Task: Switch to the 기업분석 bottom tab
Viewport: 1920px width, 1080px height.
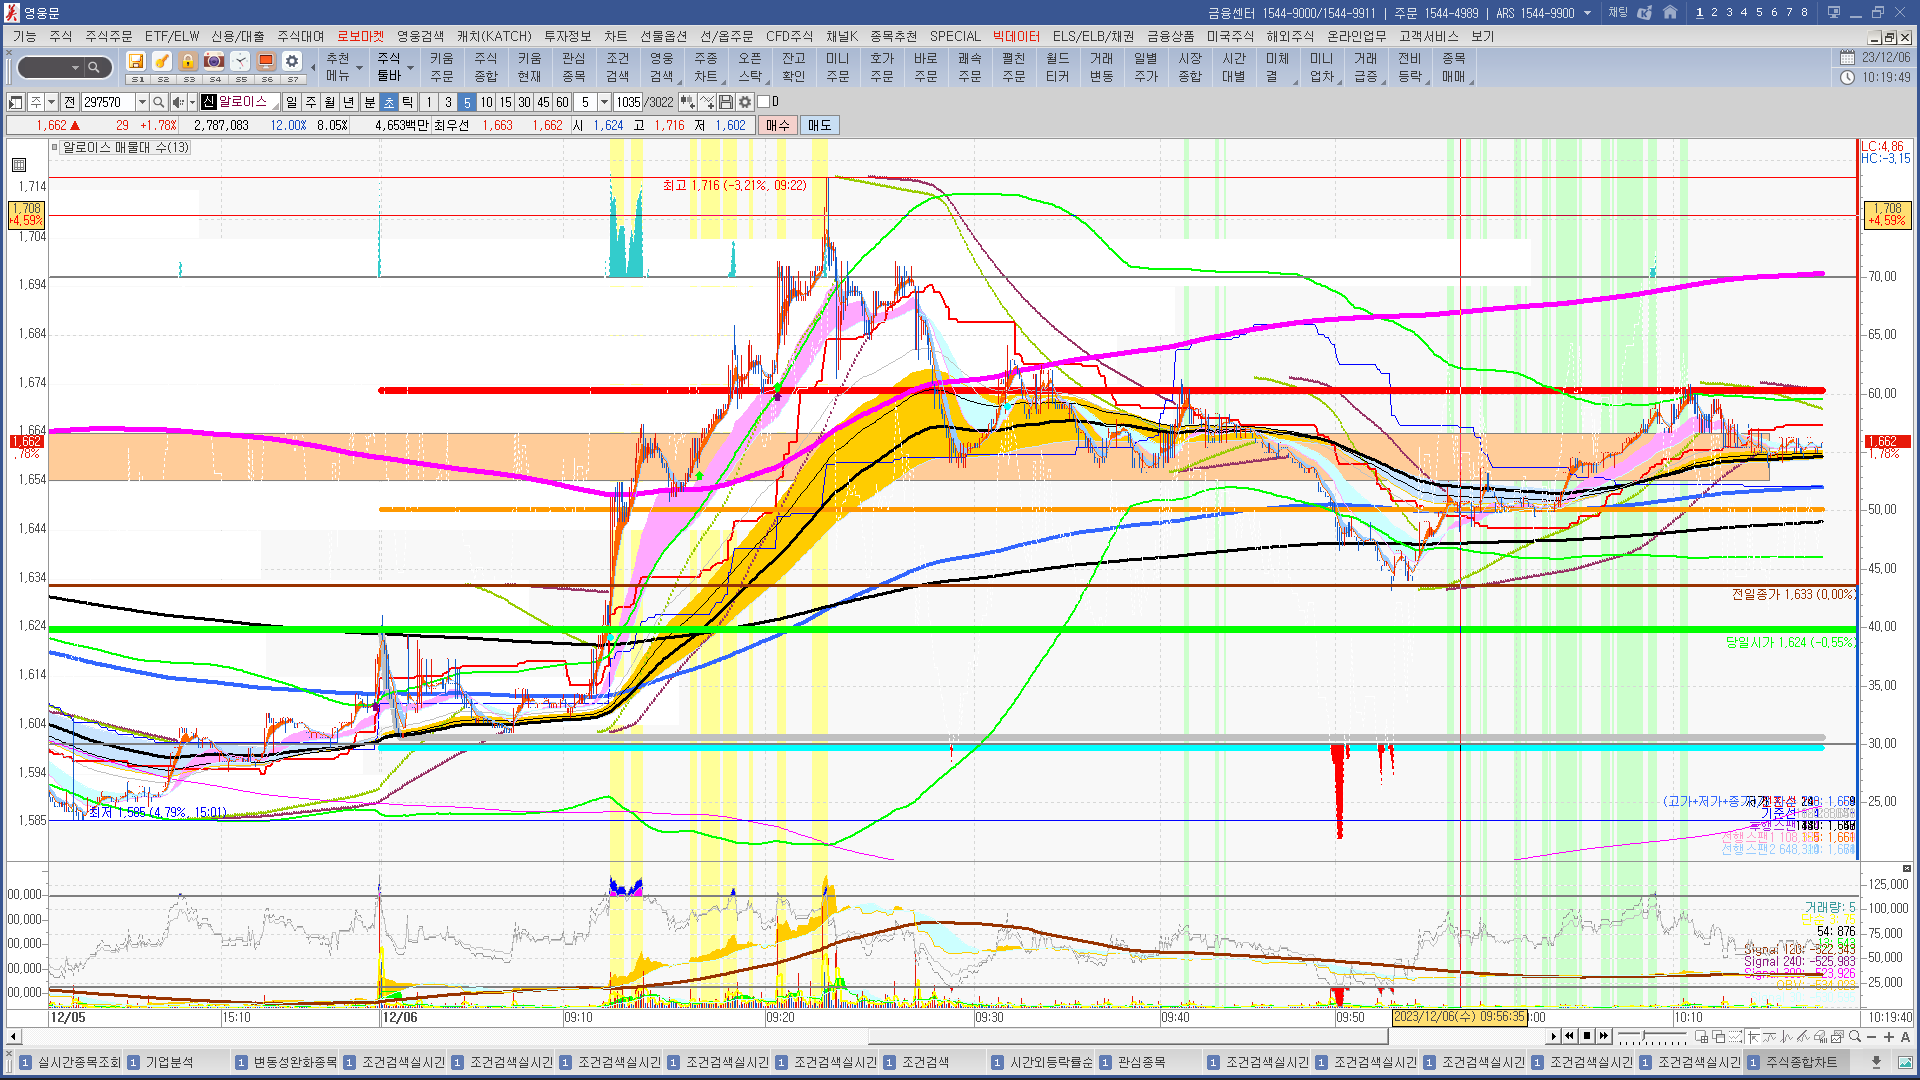Action: coord(169,1062)
